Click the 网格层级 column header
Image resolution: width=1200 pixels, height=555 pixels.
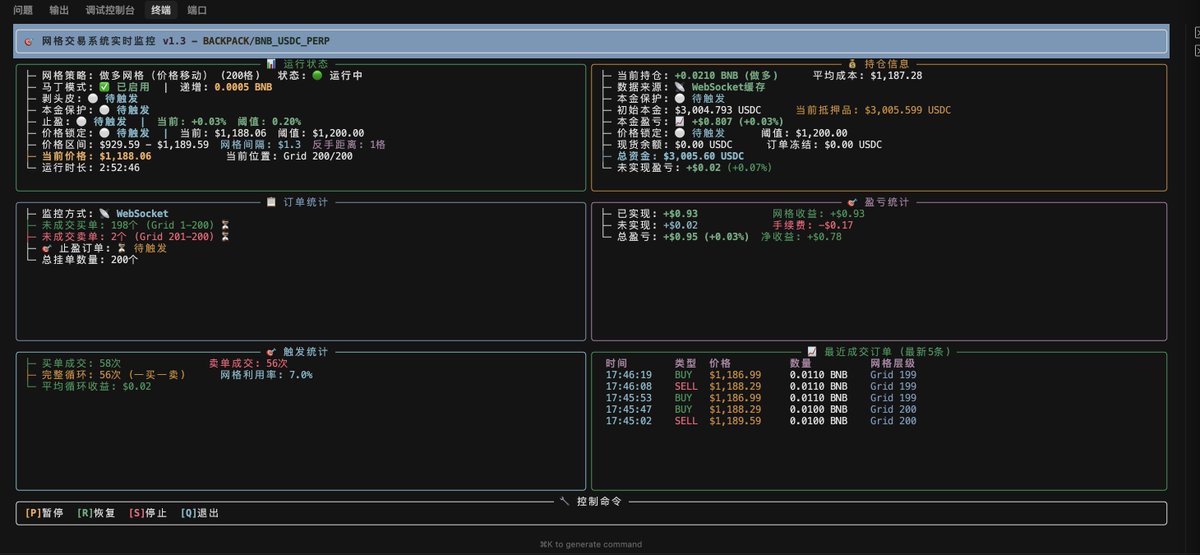point(892,364)
